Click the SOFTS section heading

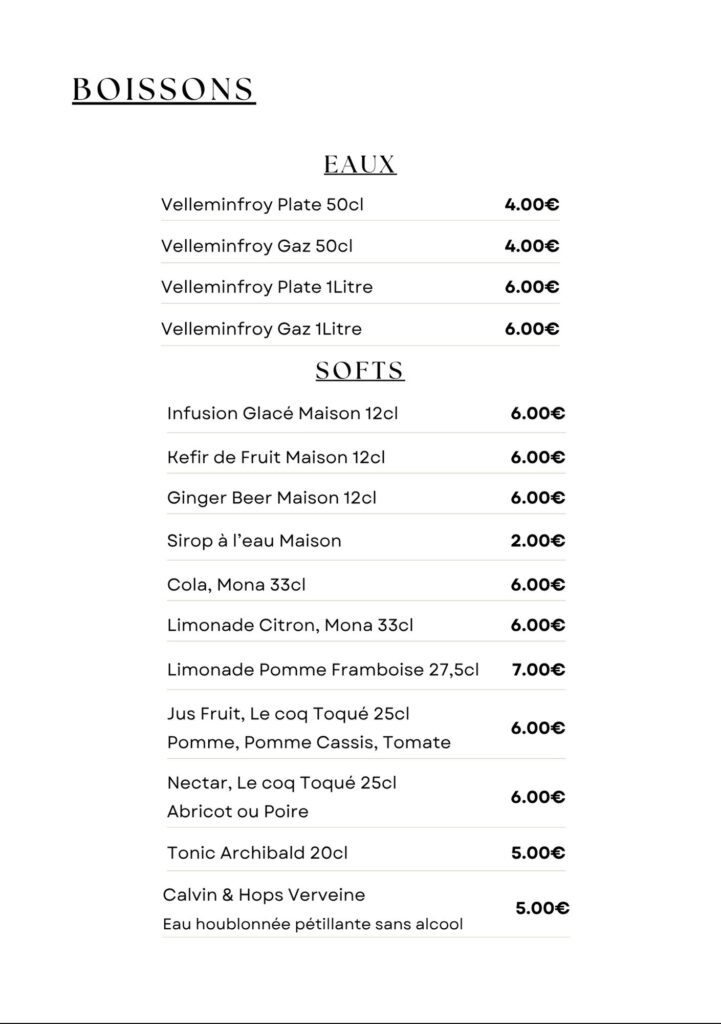click(x=360, y=371)
